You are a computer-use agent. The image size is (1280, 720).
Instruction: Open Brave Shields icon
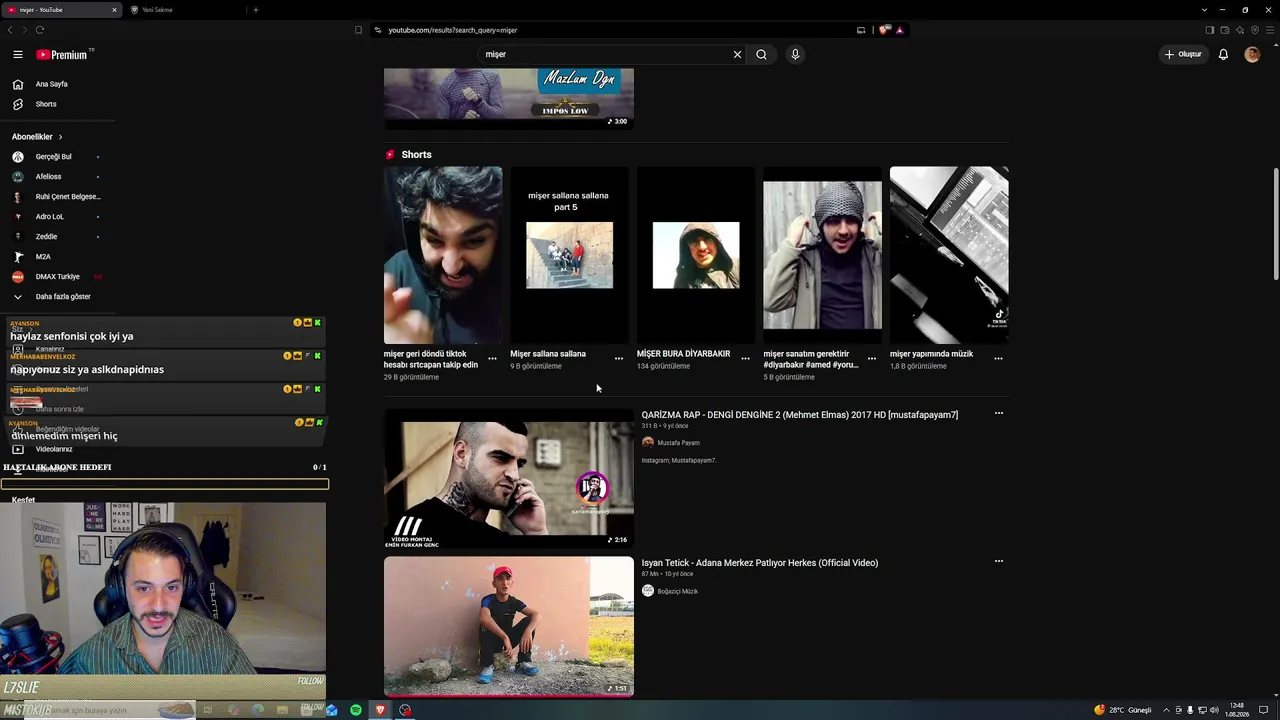[884, 30]
